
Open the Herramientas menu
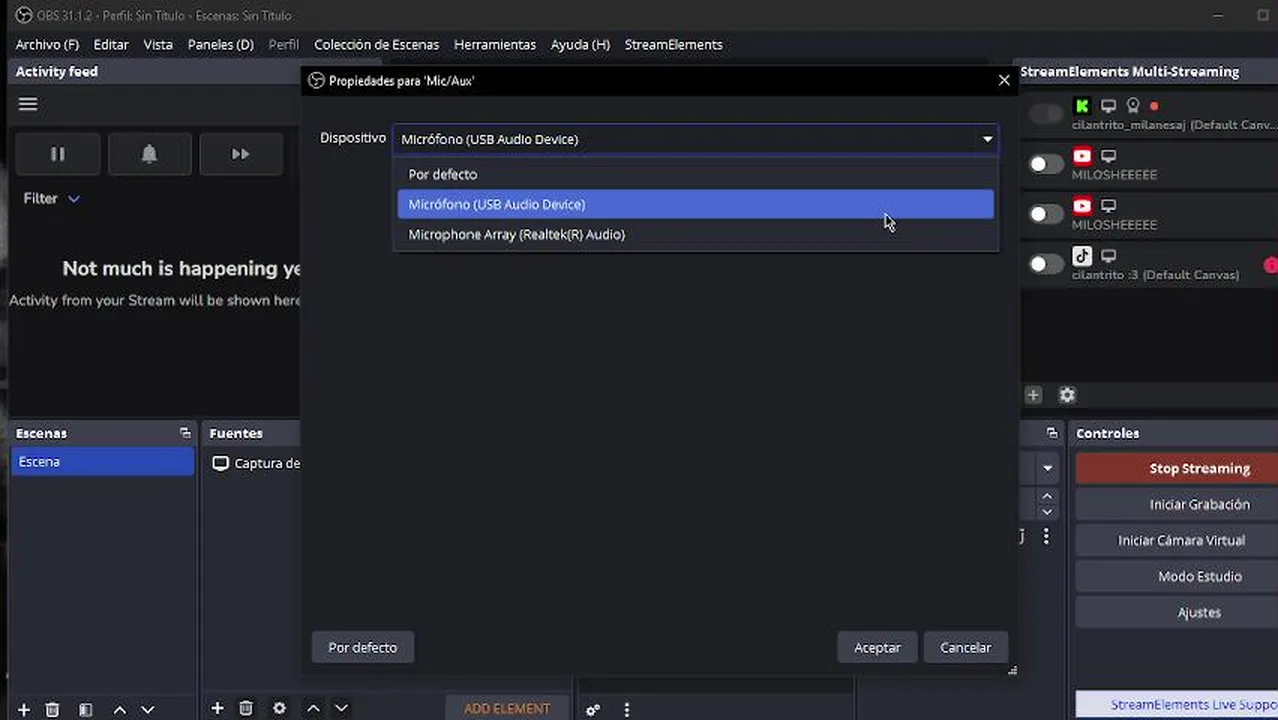495,45
